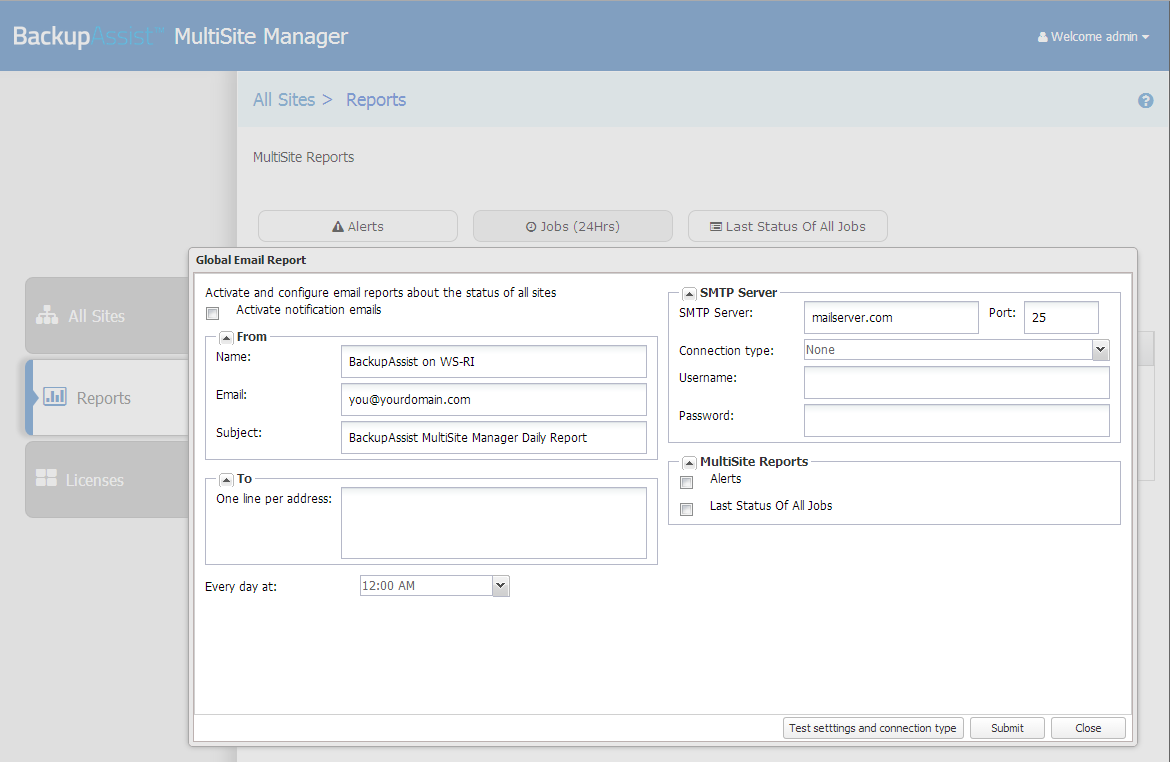
Task: Open the Welcome admin user menu
Action: pos(1093,37)
